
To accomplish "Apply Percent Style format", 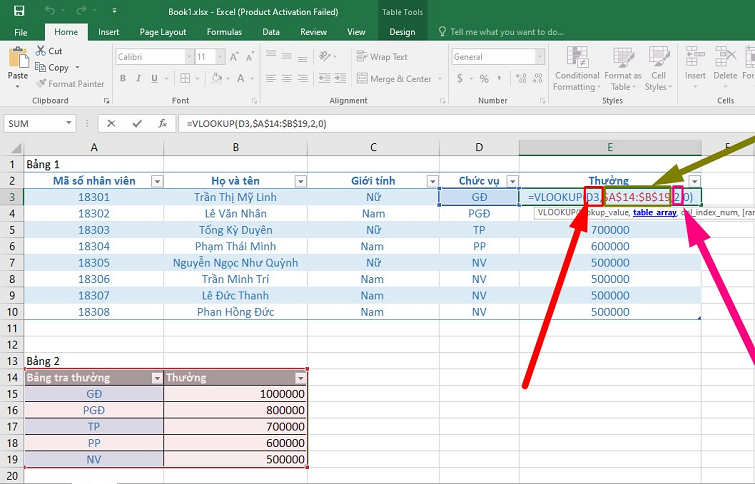I will [484, 78].
